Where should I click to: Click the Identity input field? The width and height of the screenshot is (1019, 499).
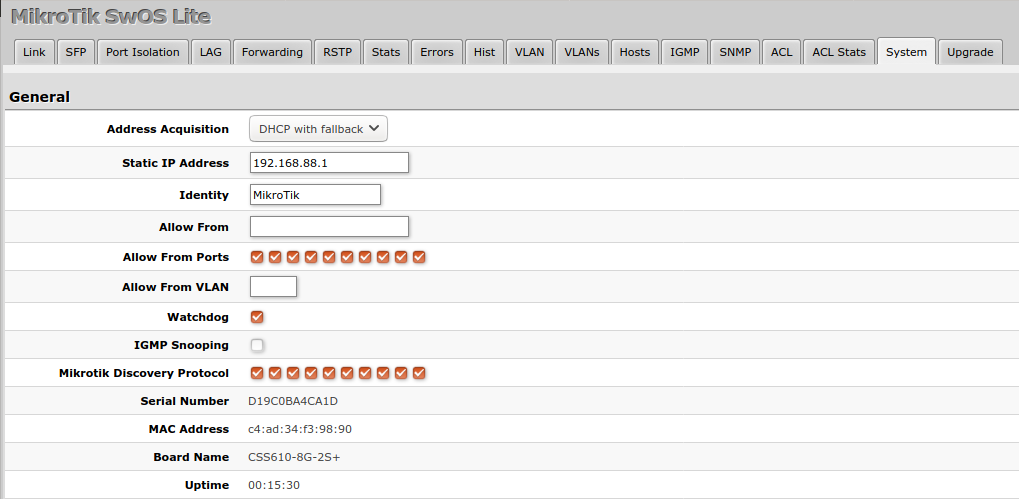(x=315, y=194)
